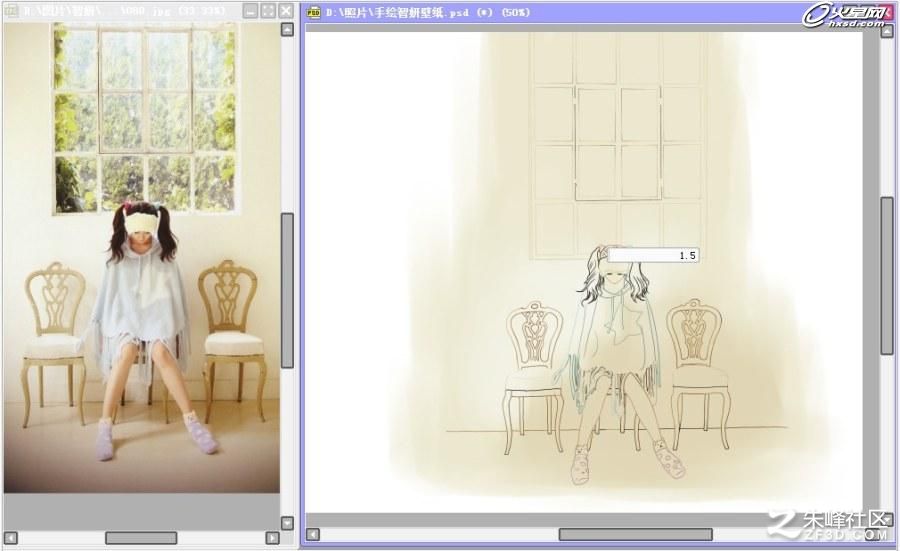Click the up arrow of photo window scrollbar

[287, 29]
